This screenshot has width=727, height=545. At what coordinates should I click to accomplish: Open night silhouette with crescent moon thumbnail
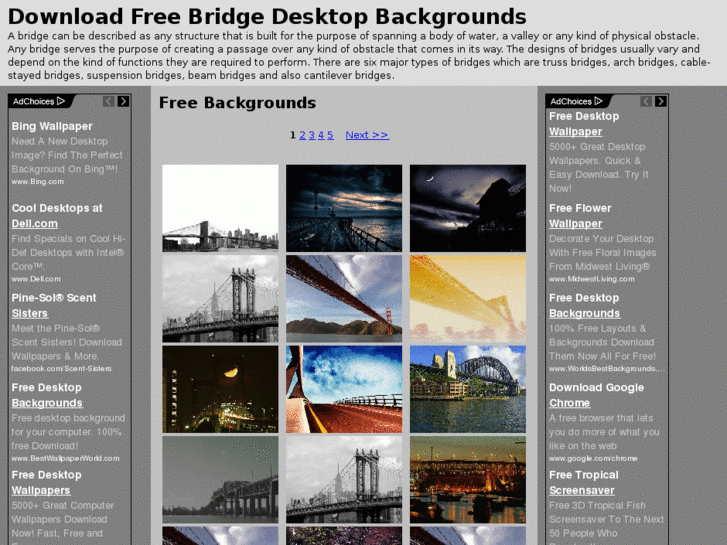point(468,208)
